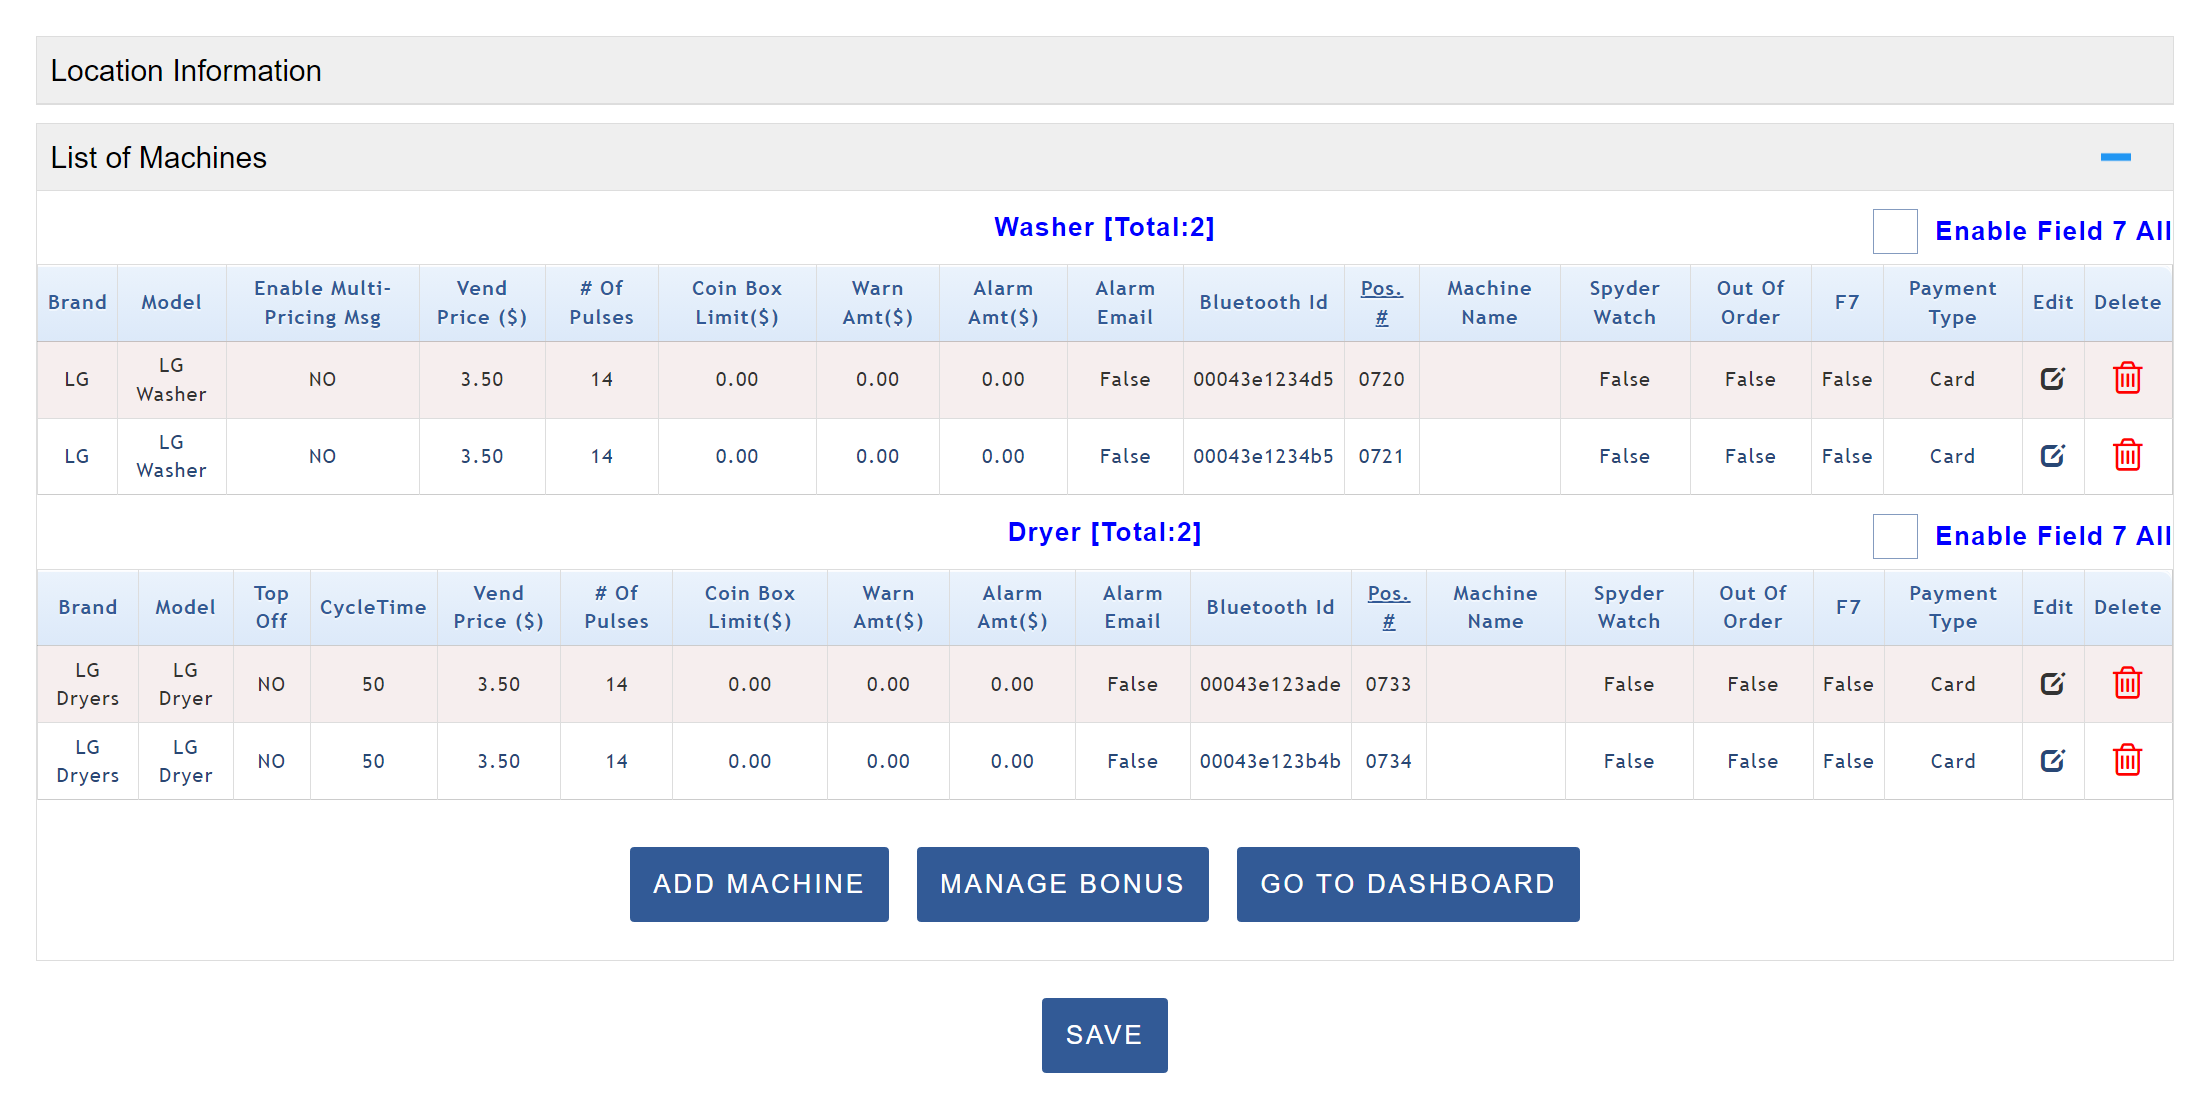
Task: Go to Dashboard
Action: pyautogui.click(x=1407, y=884)
